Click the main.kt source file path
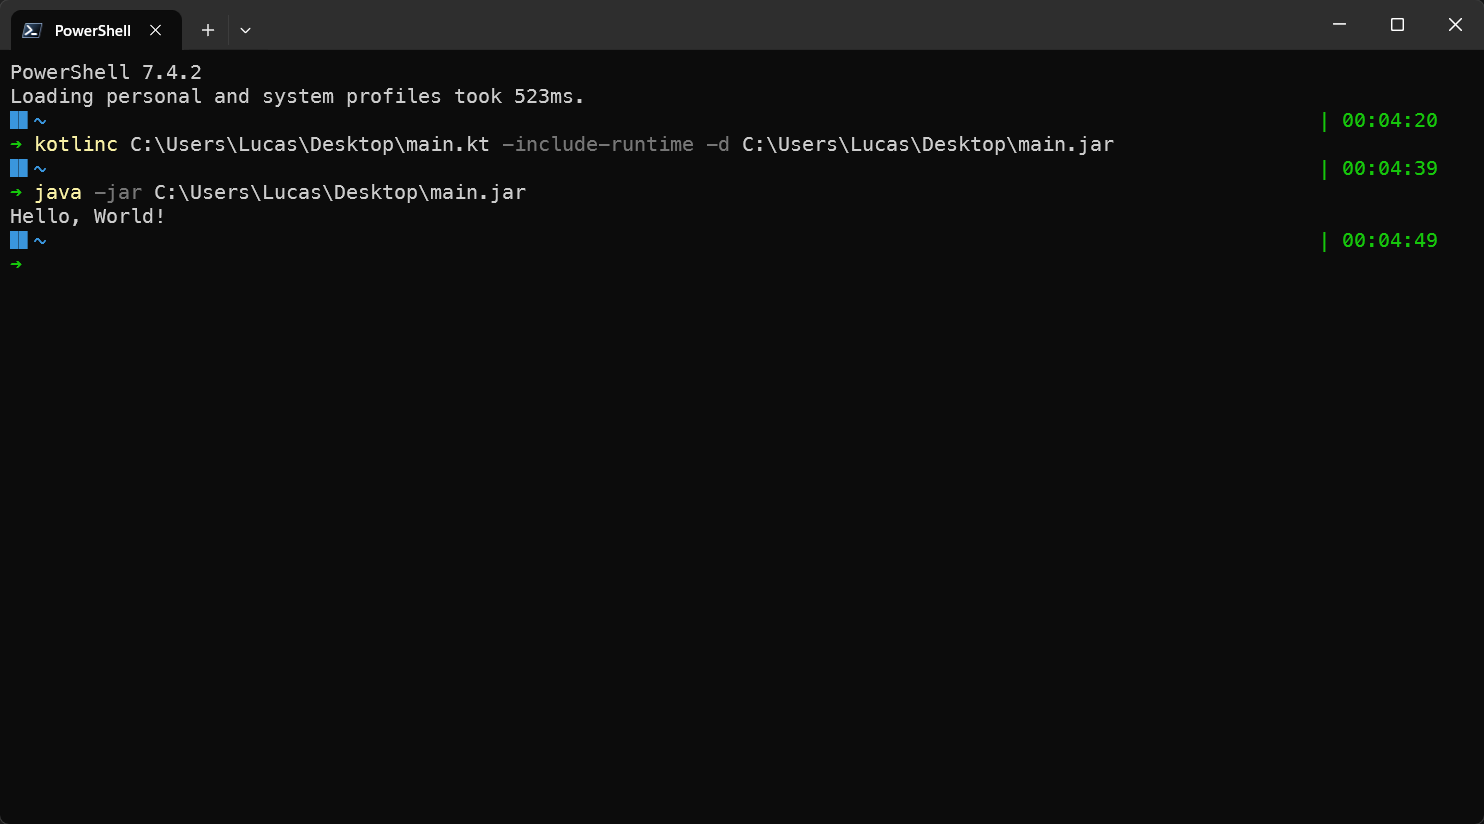The image size is (1484, 824). pos(310,144)
